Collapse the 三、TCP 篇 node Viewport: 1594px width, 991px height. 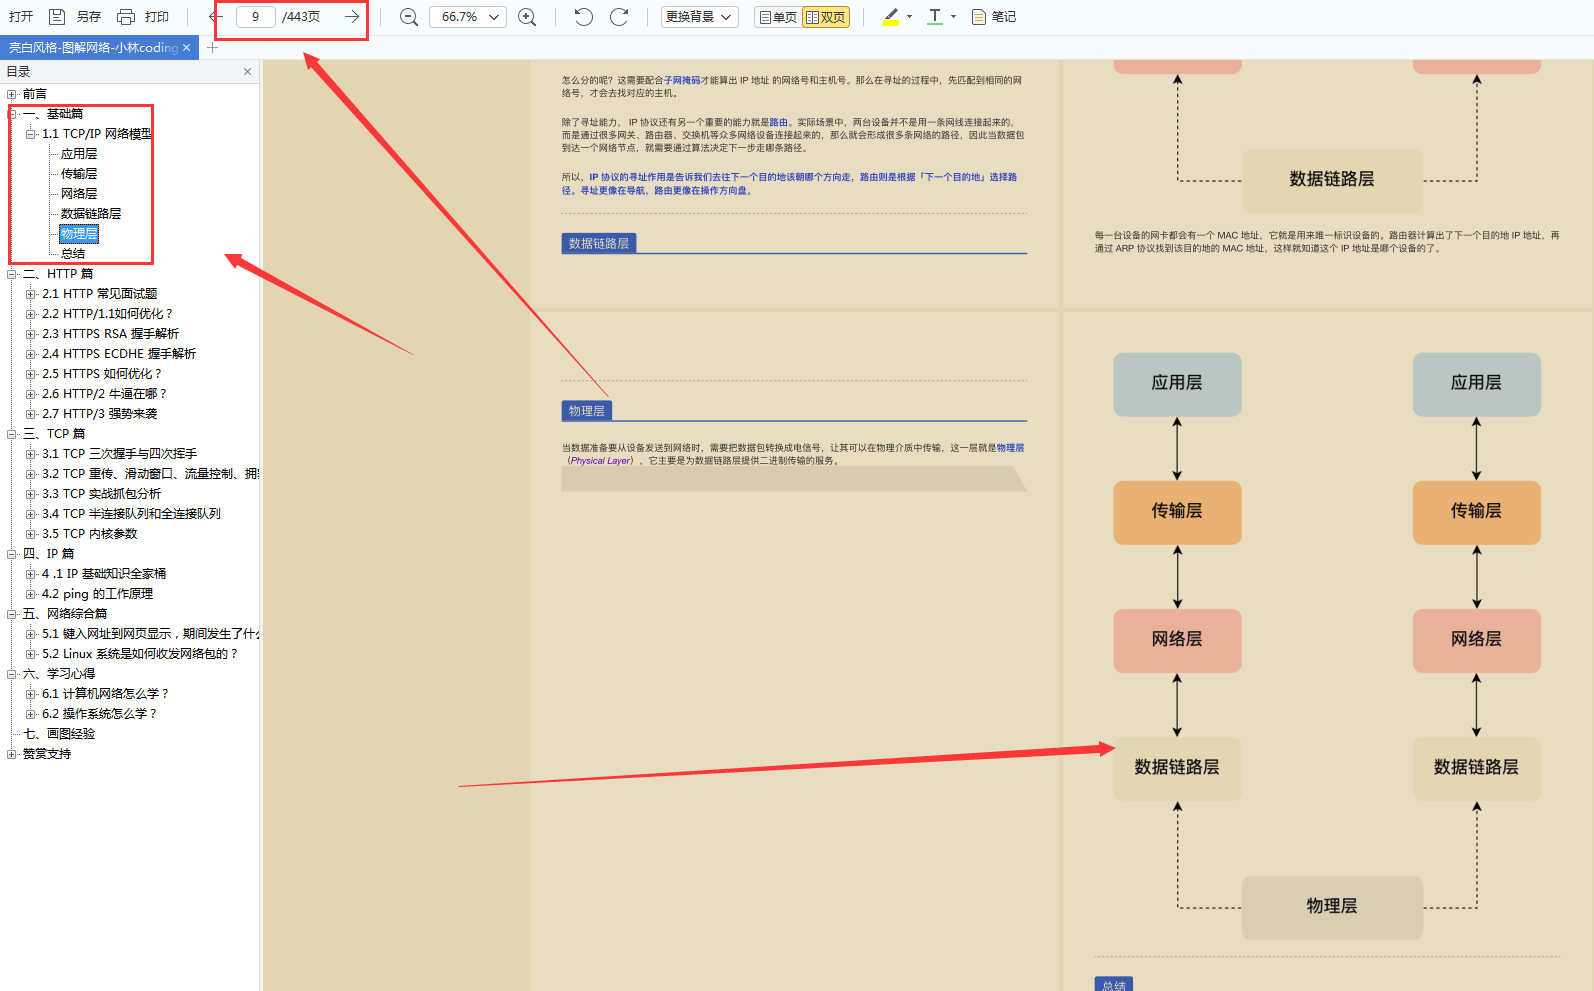click(12, 434)
